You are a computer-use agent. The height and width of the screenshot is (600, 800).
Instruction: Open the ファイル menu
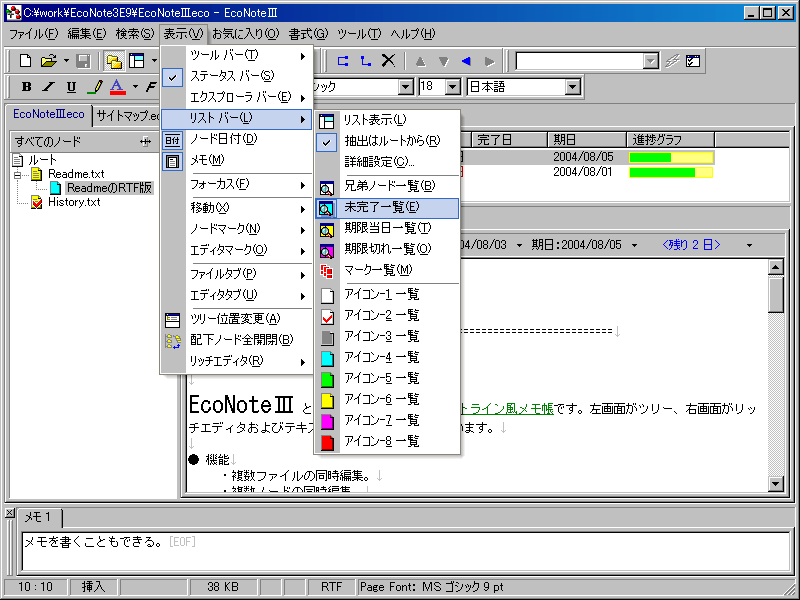(33, 34)
